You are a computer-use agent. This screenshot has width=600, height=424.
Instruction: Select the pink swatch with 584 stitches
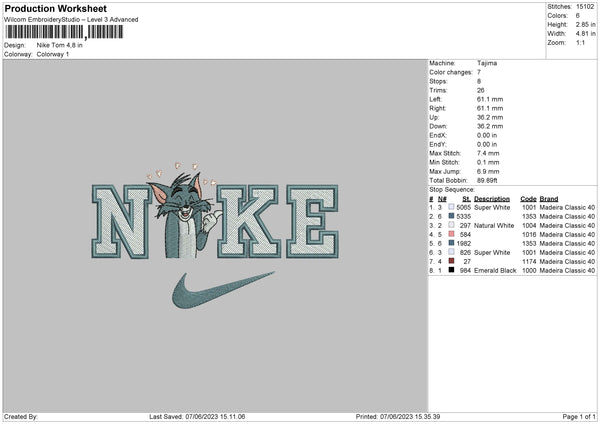(452, 234)
